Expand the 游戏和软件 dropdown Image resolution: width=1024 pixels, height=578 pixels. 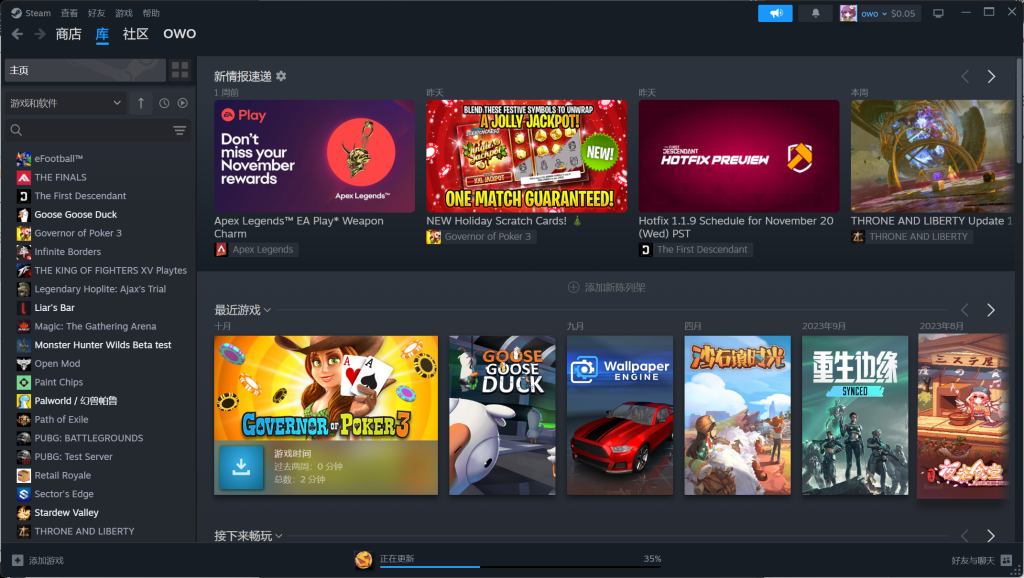pos(66,103)
